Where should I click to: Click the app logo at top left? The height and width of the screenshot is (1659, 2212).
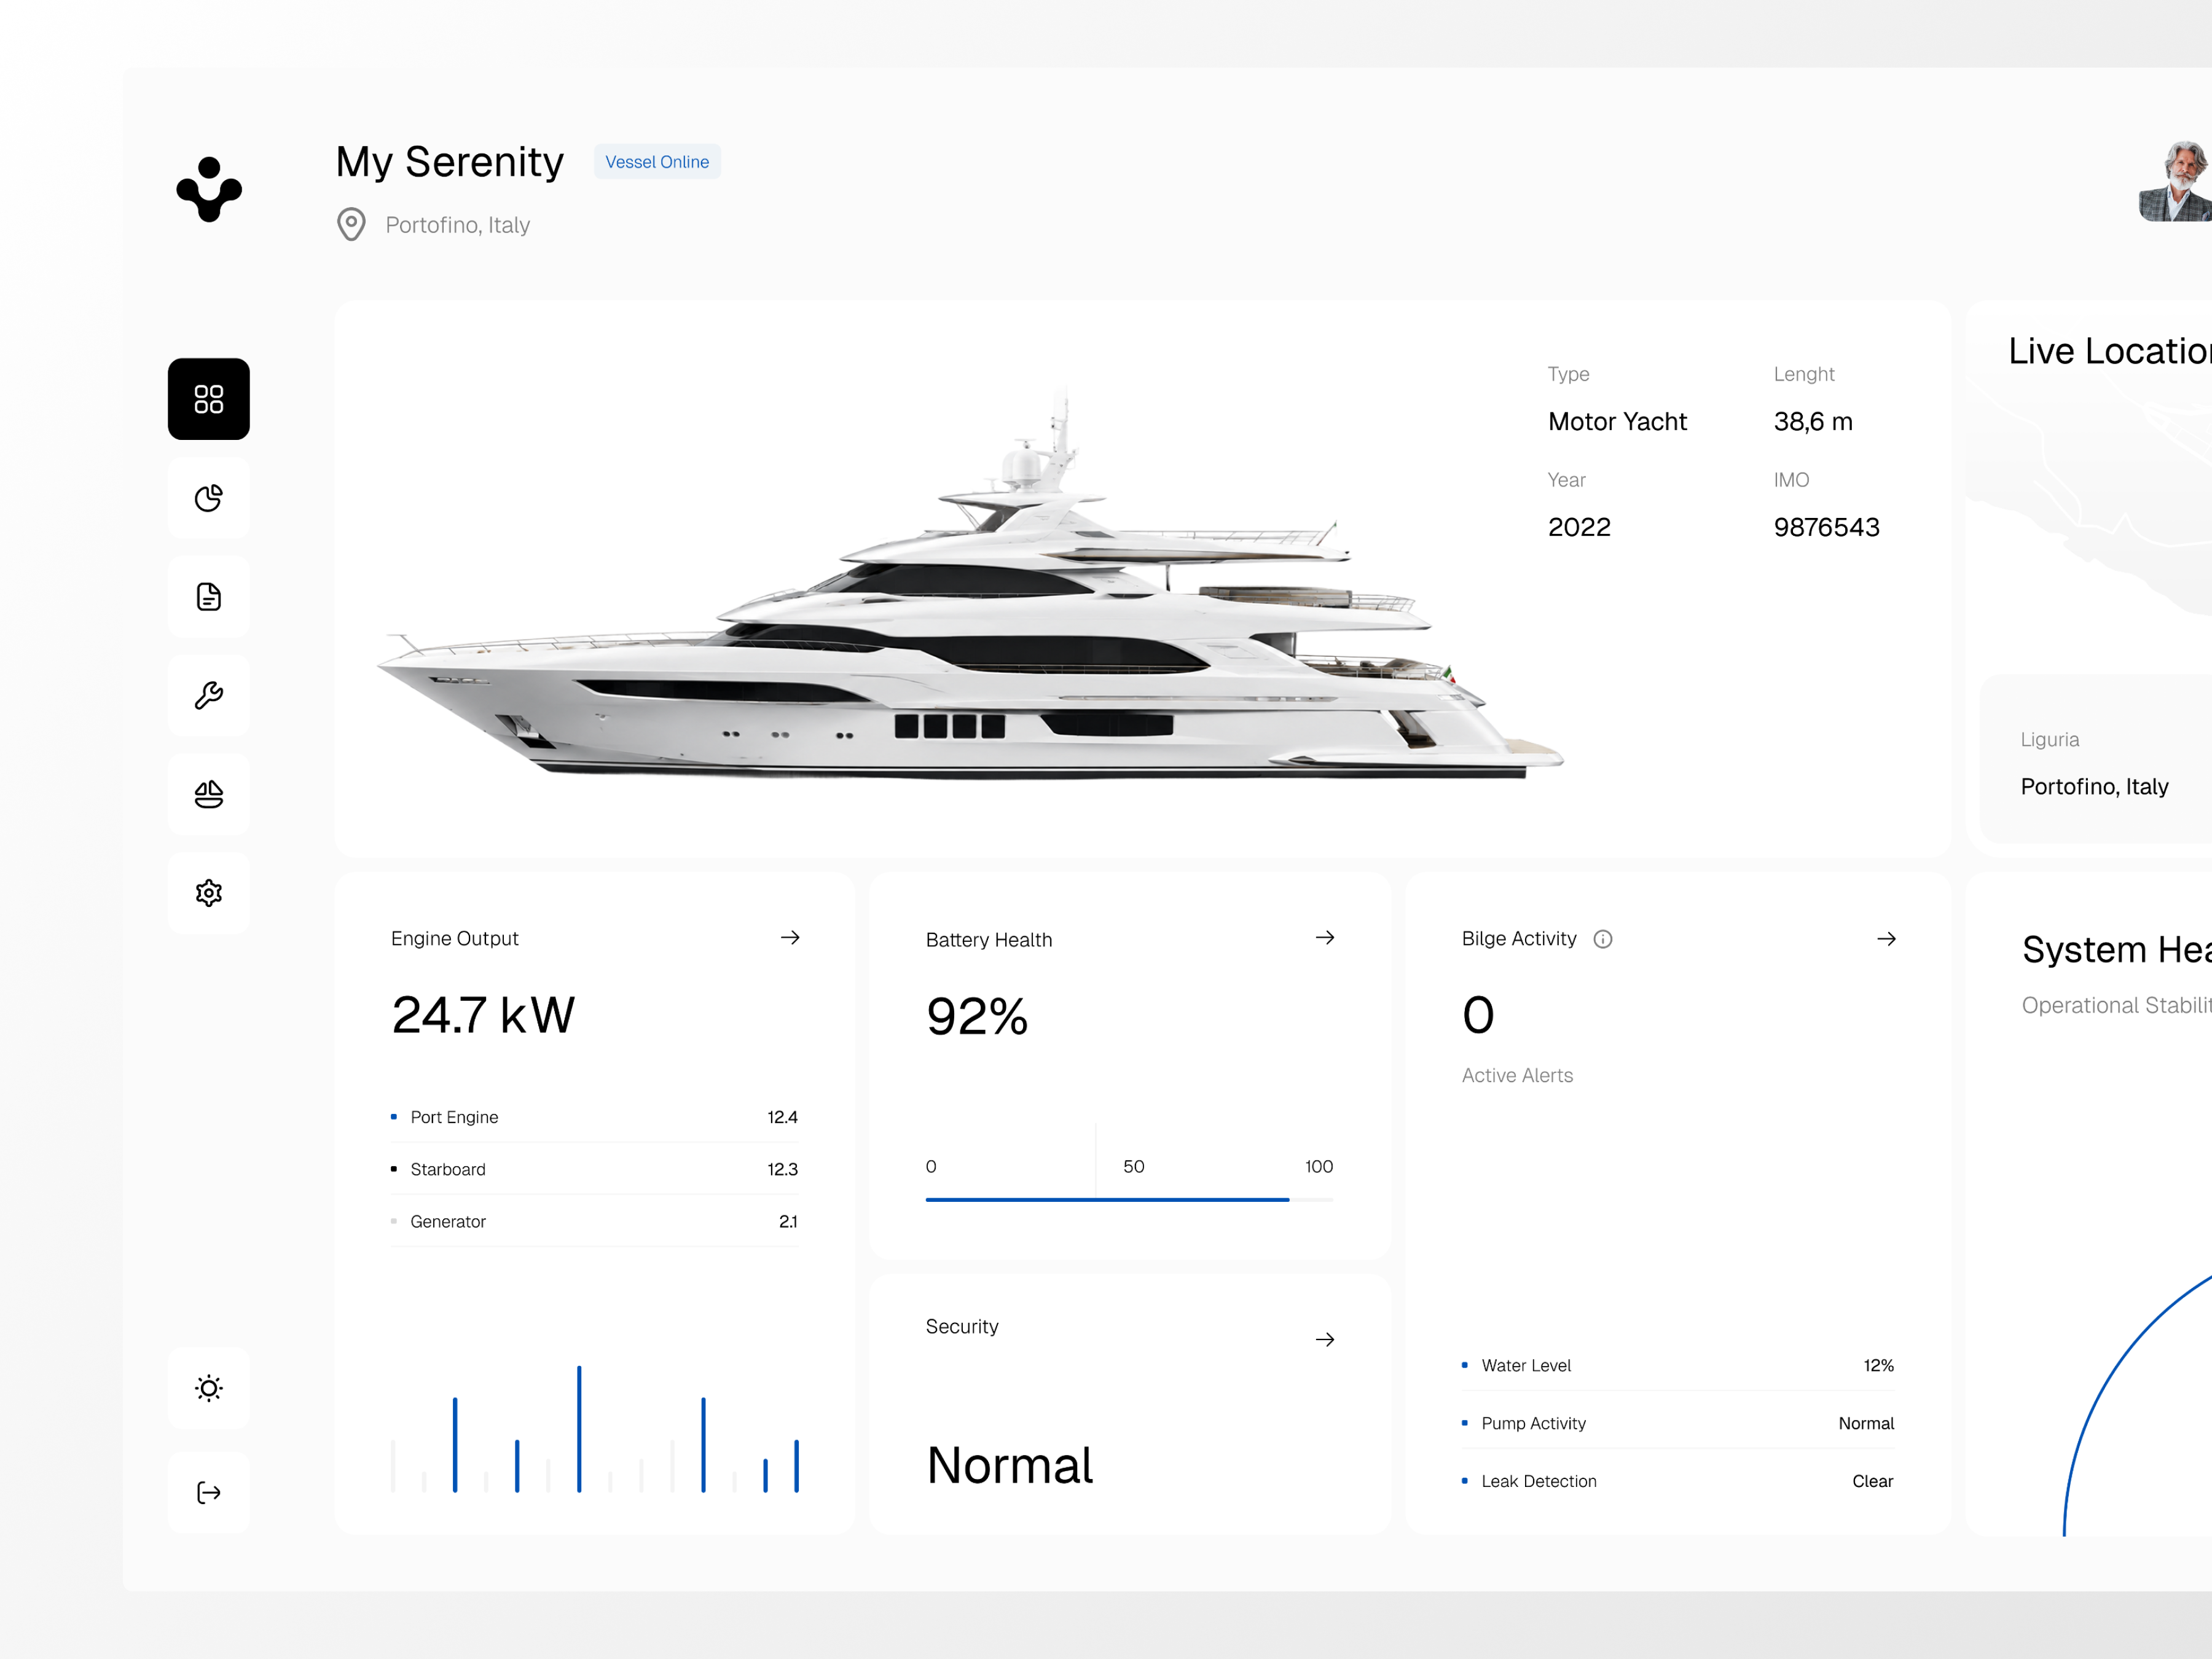pos(209,189)
